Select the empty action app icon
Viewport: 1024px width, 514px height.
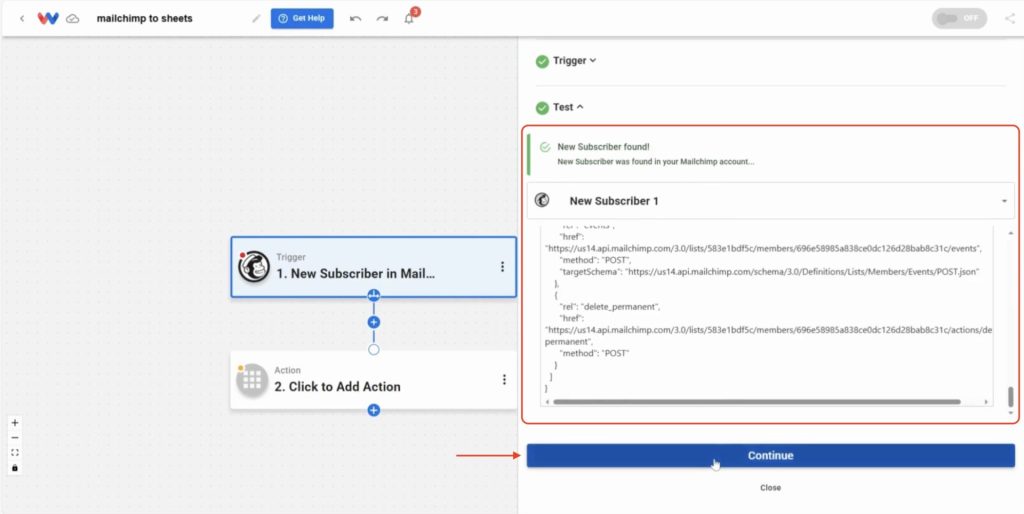(252, 380)
